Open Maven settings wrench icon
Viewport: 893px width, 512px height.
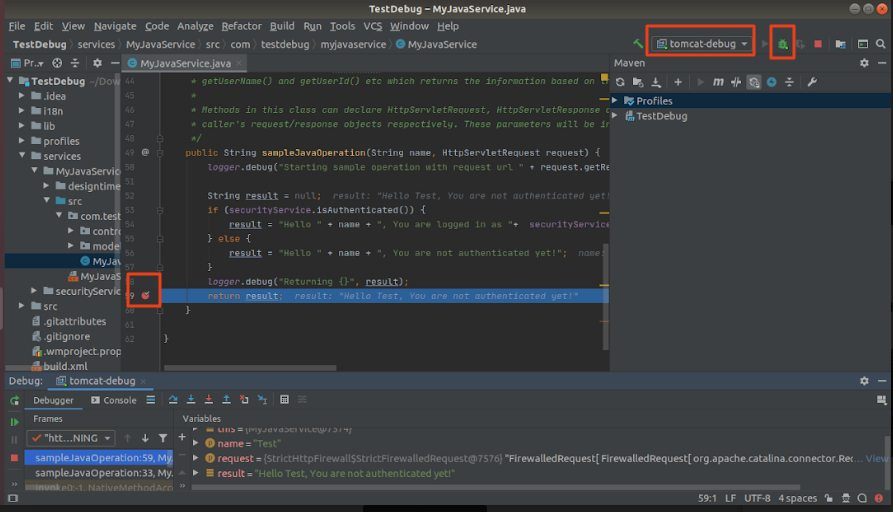tap(812, 82)
